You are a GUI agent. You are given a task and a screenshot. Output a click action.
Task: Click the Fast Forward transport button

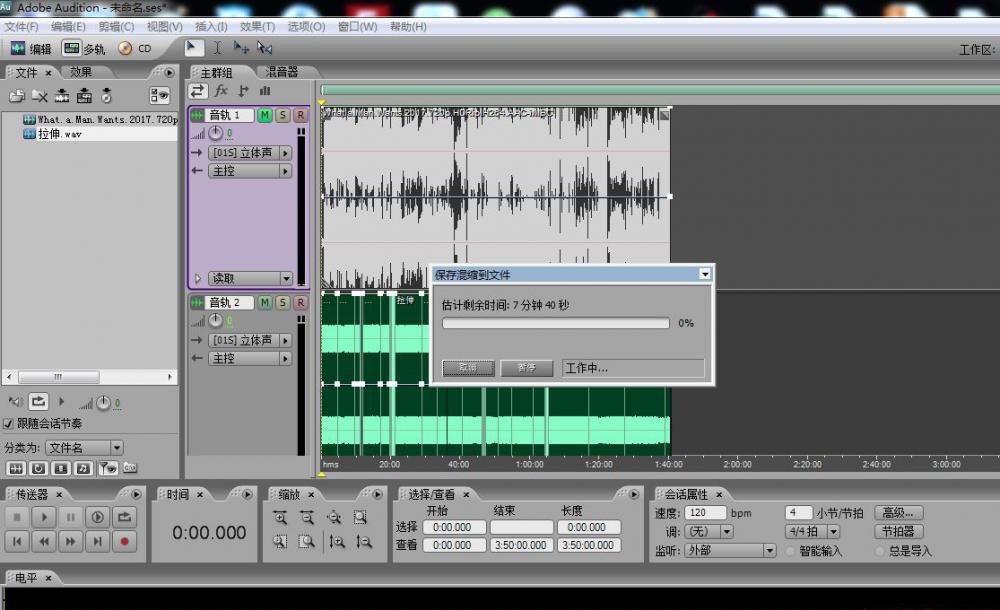[70, 542]
